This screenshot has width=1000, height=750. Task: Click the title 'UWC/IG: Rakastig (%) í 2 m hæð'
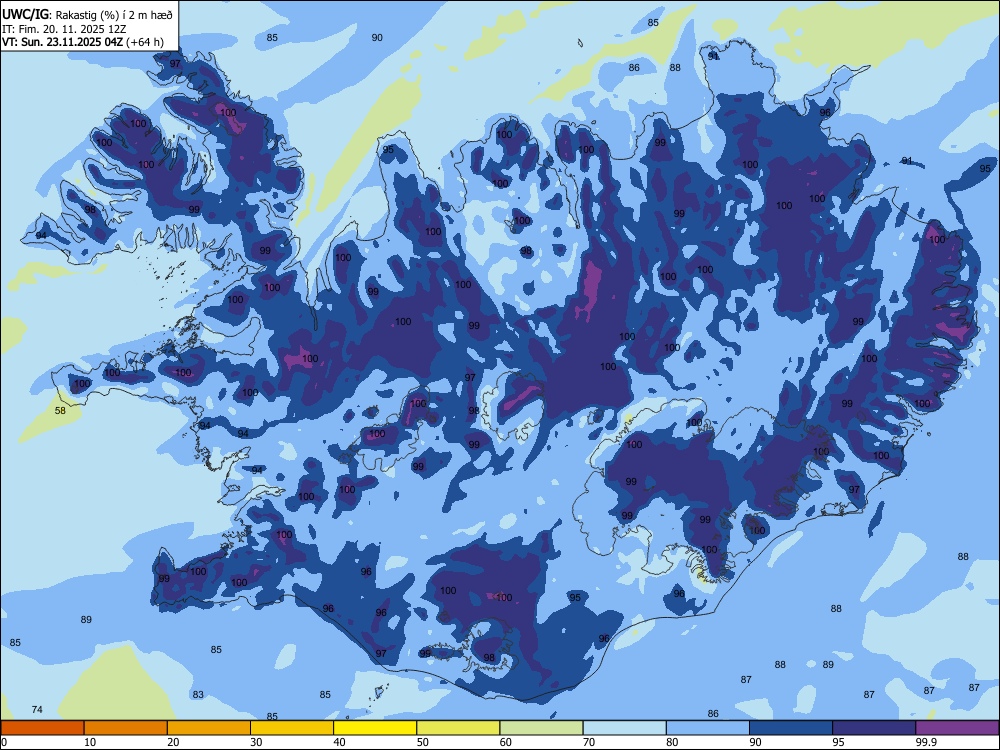[87, 13]
